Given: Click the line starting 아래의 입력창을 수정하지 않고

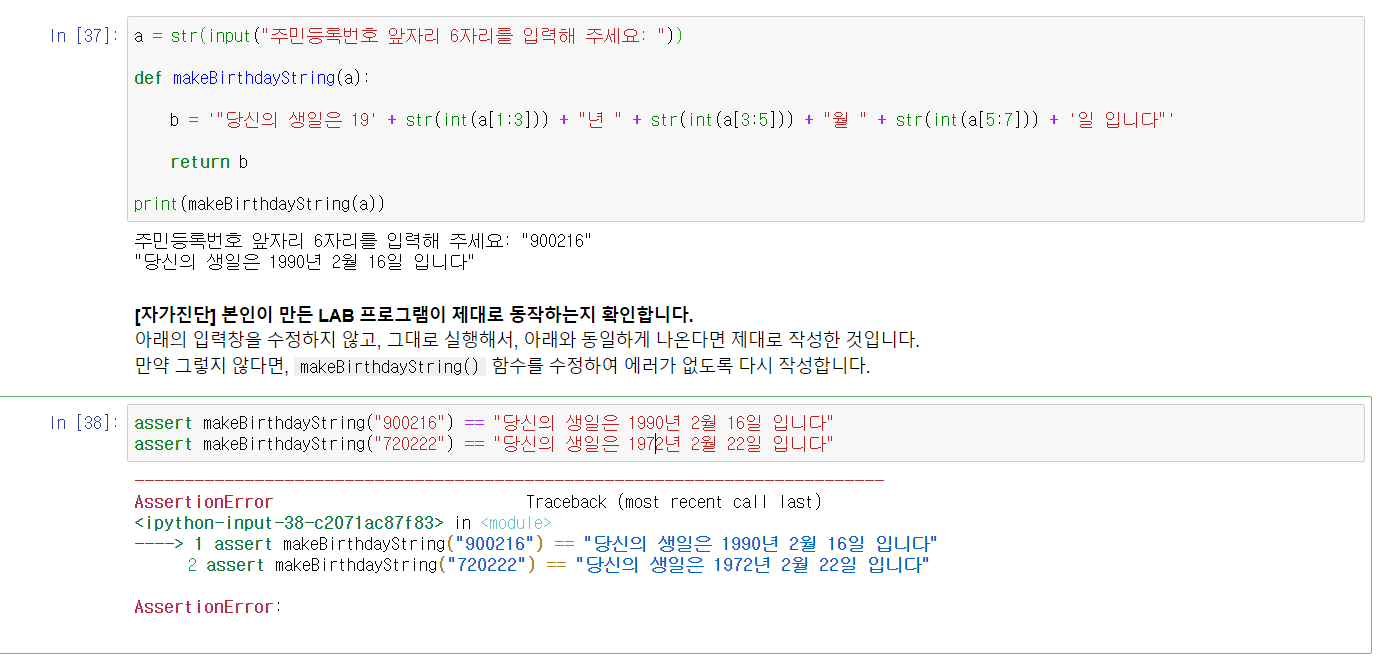Looking at the screenshot, I should (526, 340).
